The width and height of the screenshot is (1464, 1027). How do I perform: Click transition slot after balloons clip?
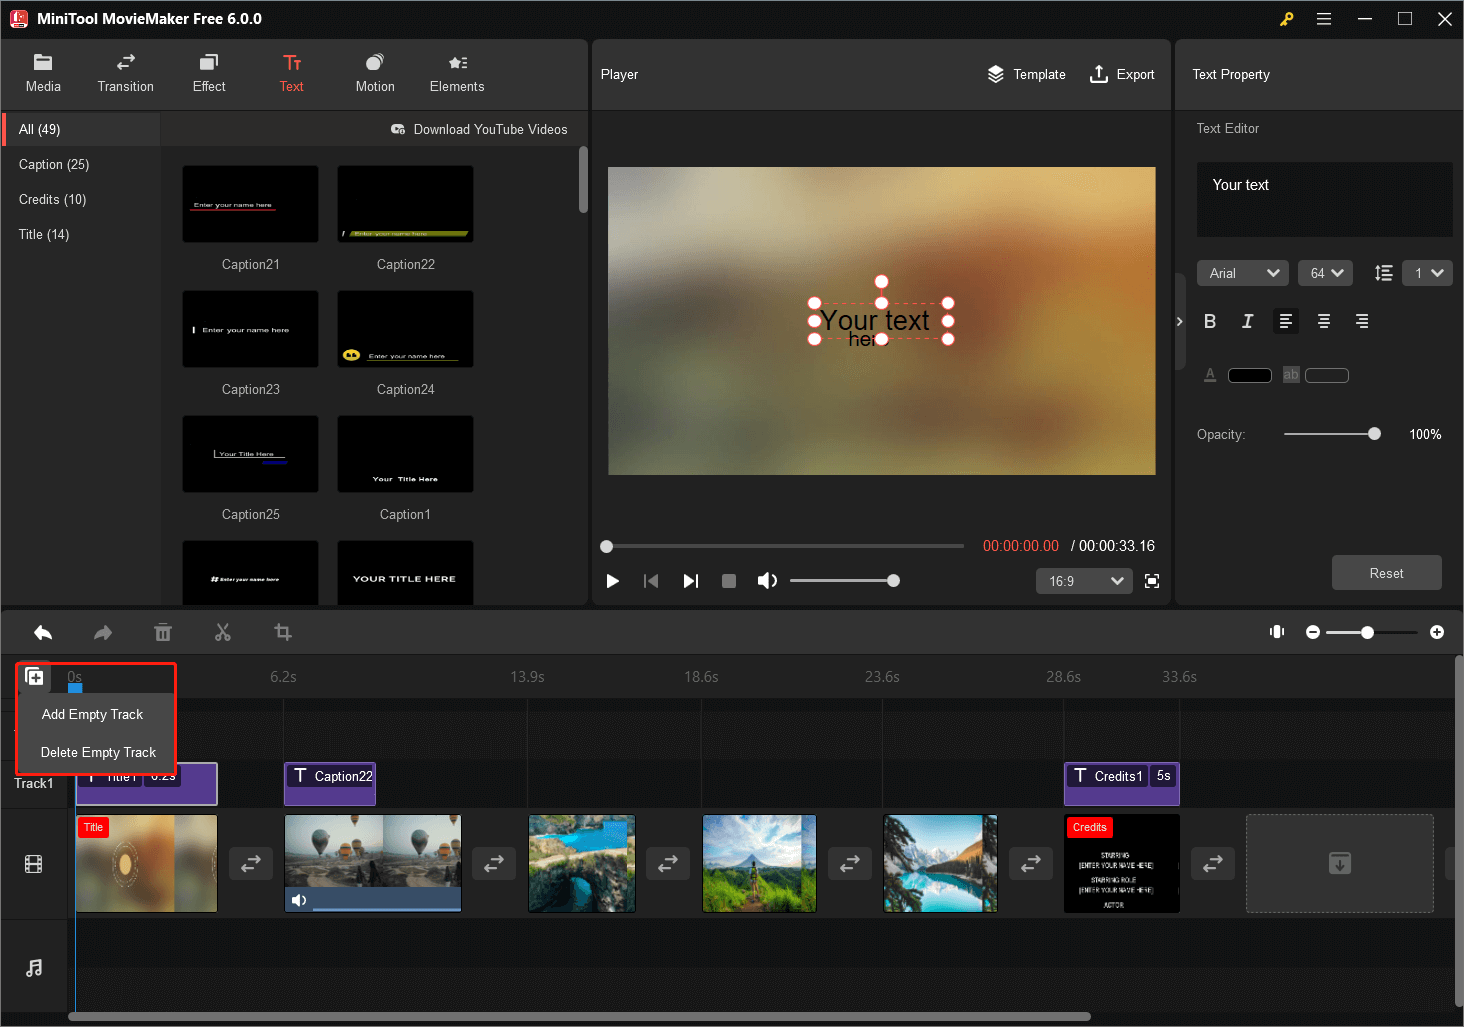coord(494,863)
